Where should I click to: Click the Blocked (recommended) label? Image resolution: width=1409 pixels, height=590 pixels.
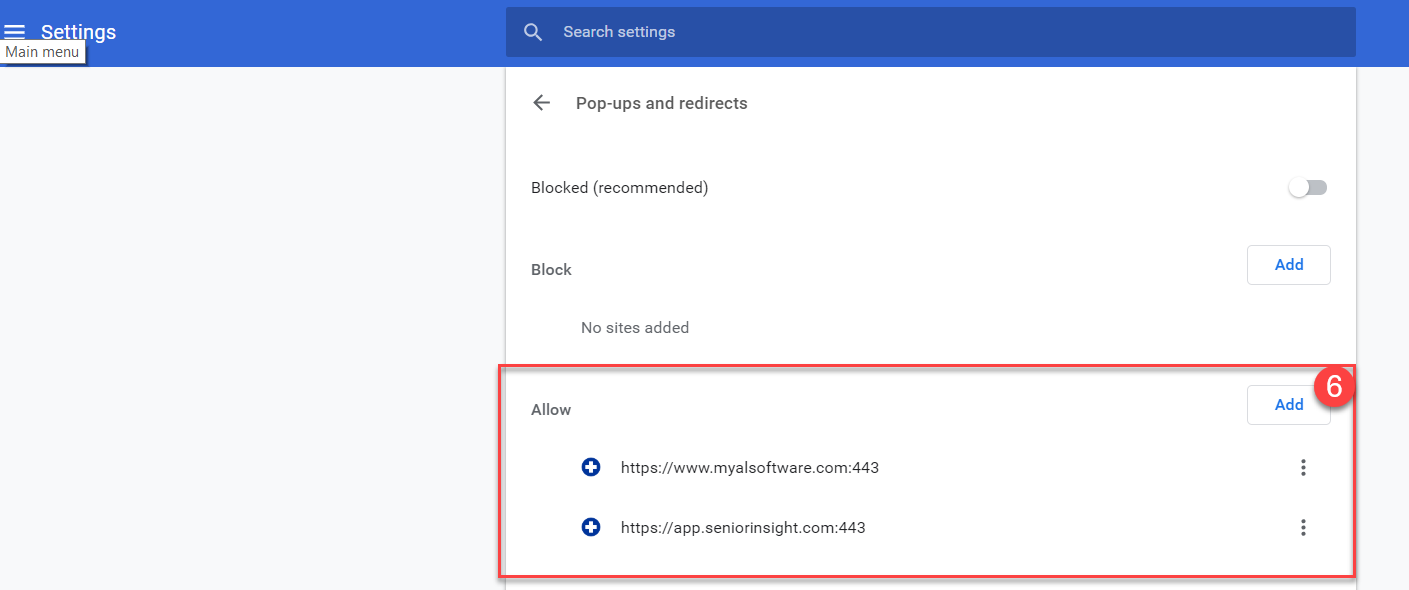(620, 188)
